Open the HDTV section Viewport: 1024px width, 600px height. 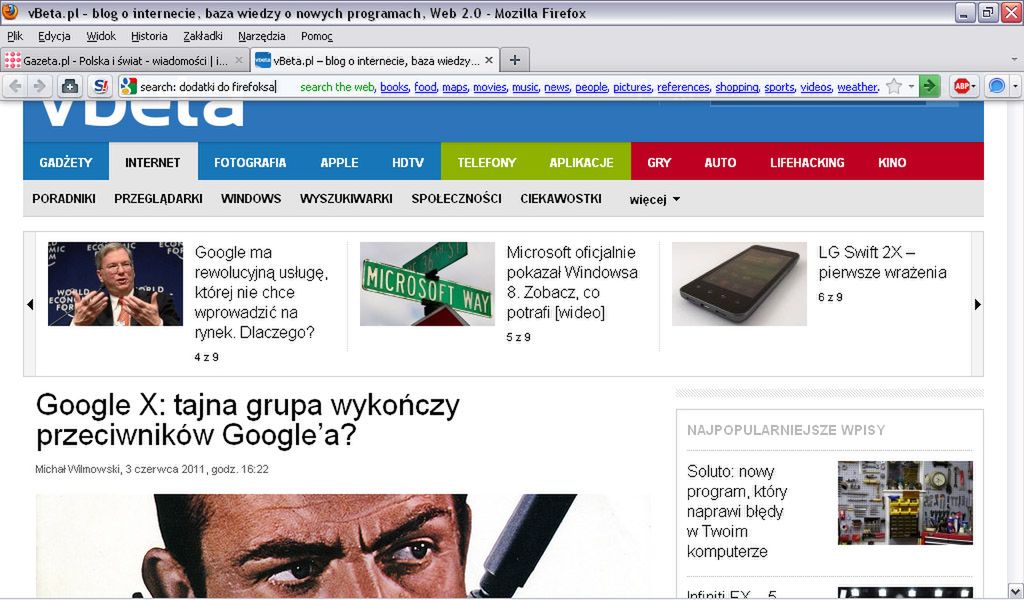408,162
